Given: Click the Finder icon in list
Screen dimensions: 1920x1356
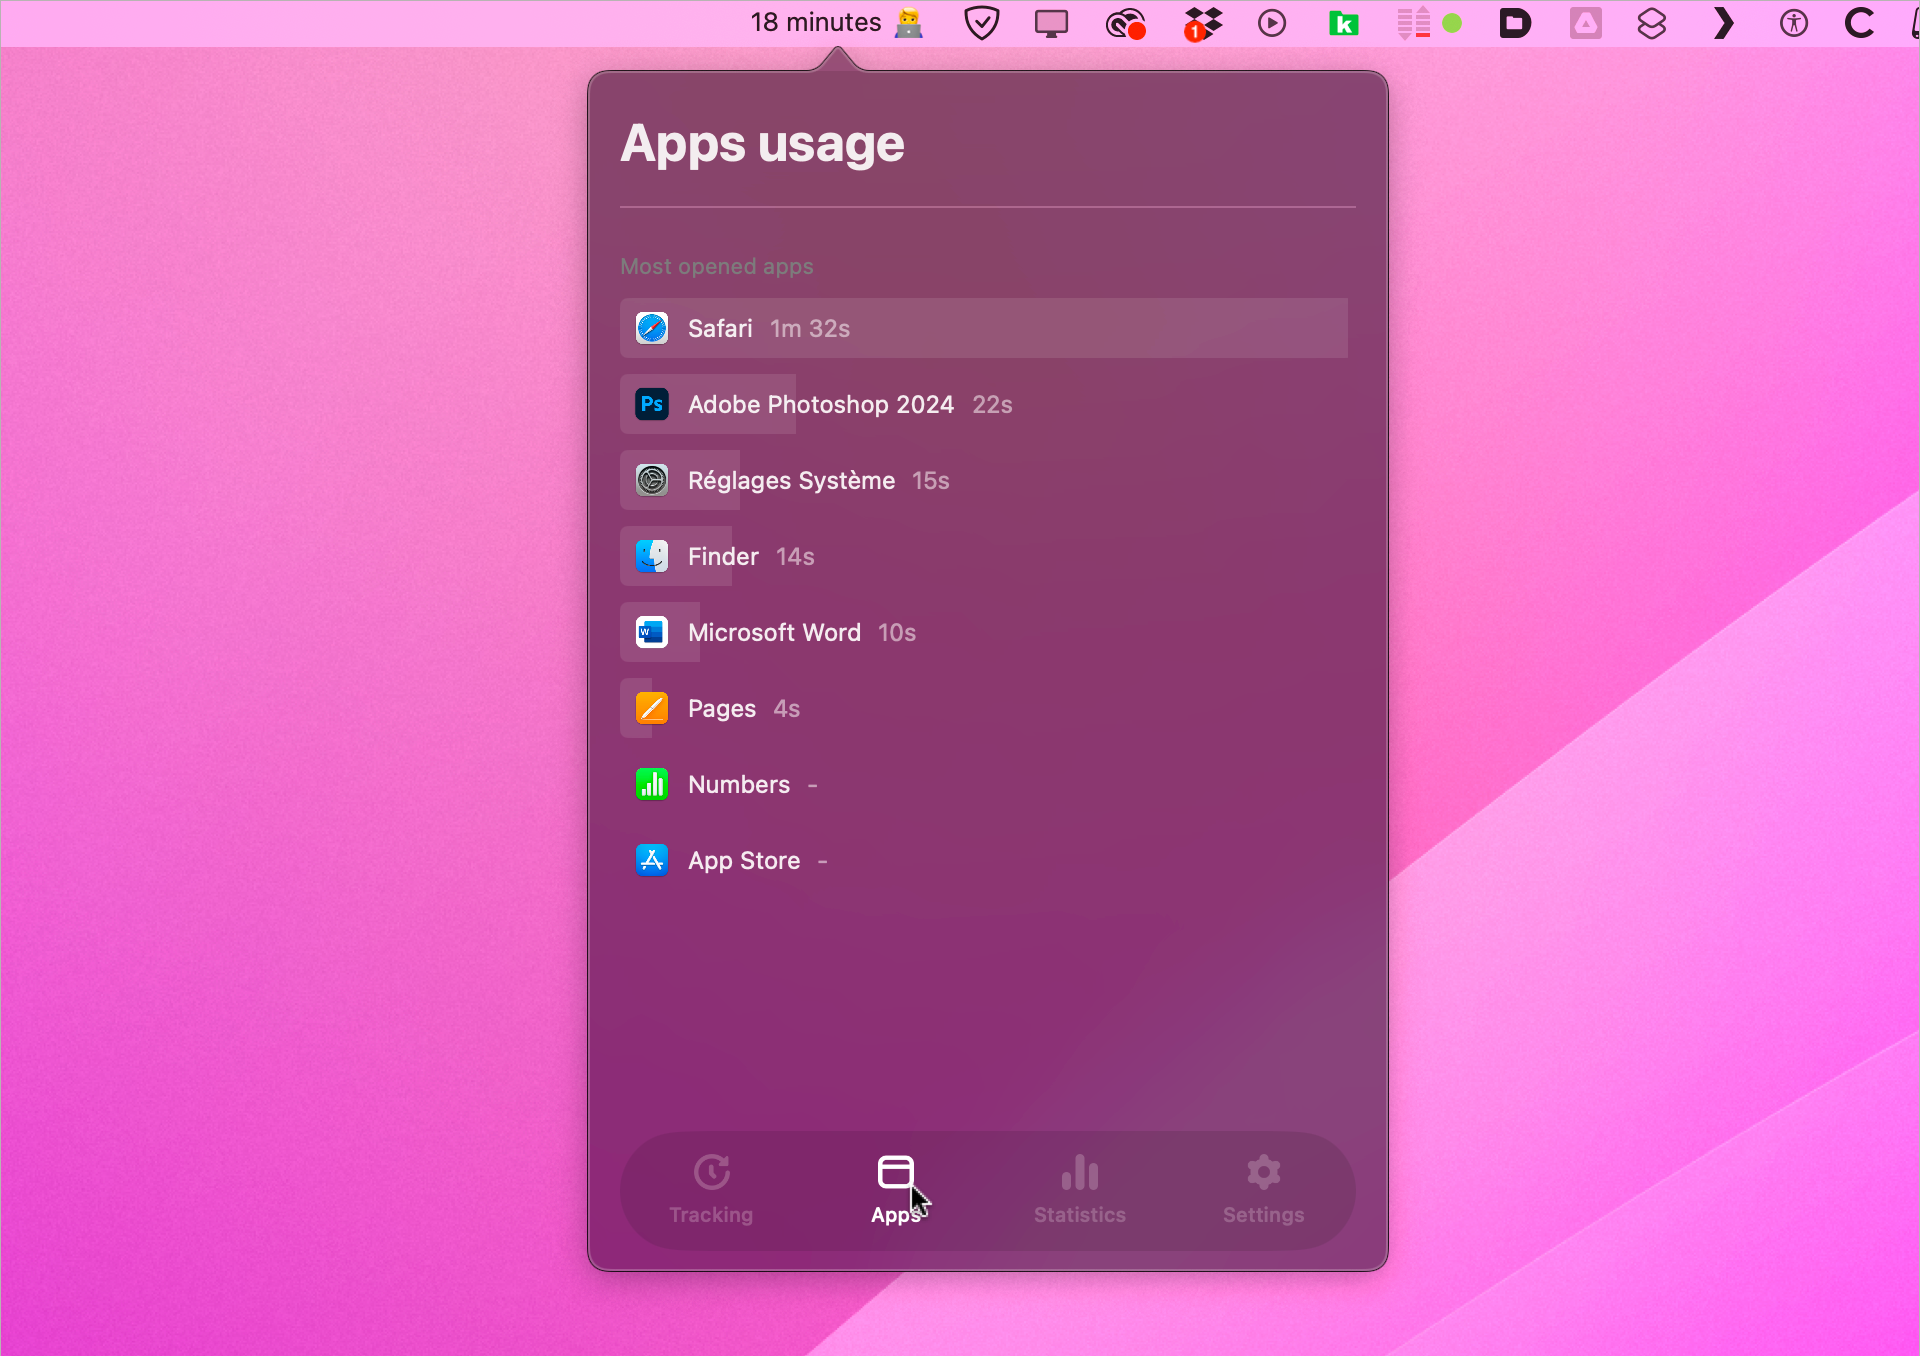Looking at the screenshot, I should [x=652, y=557].
